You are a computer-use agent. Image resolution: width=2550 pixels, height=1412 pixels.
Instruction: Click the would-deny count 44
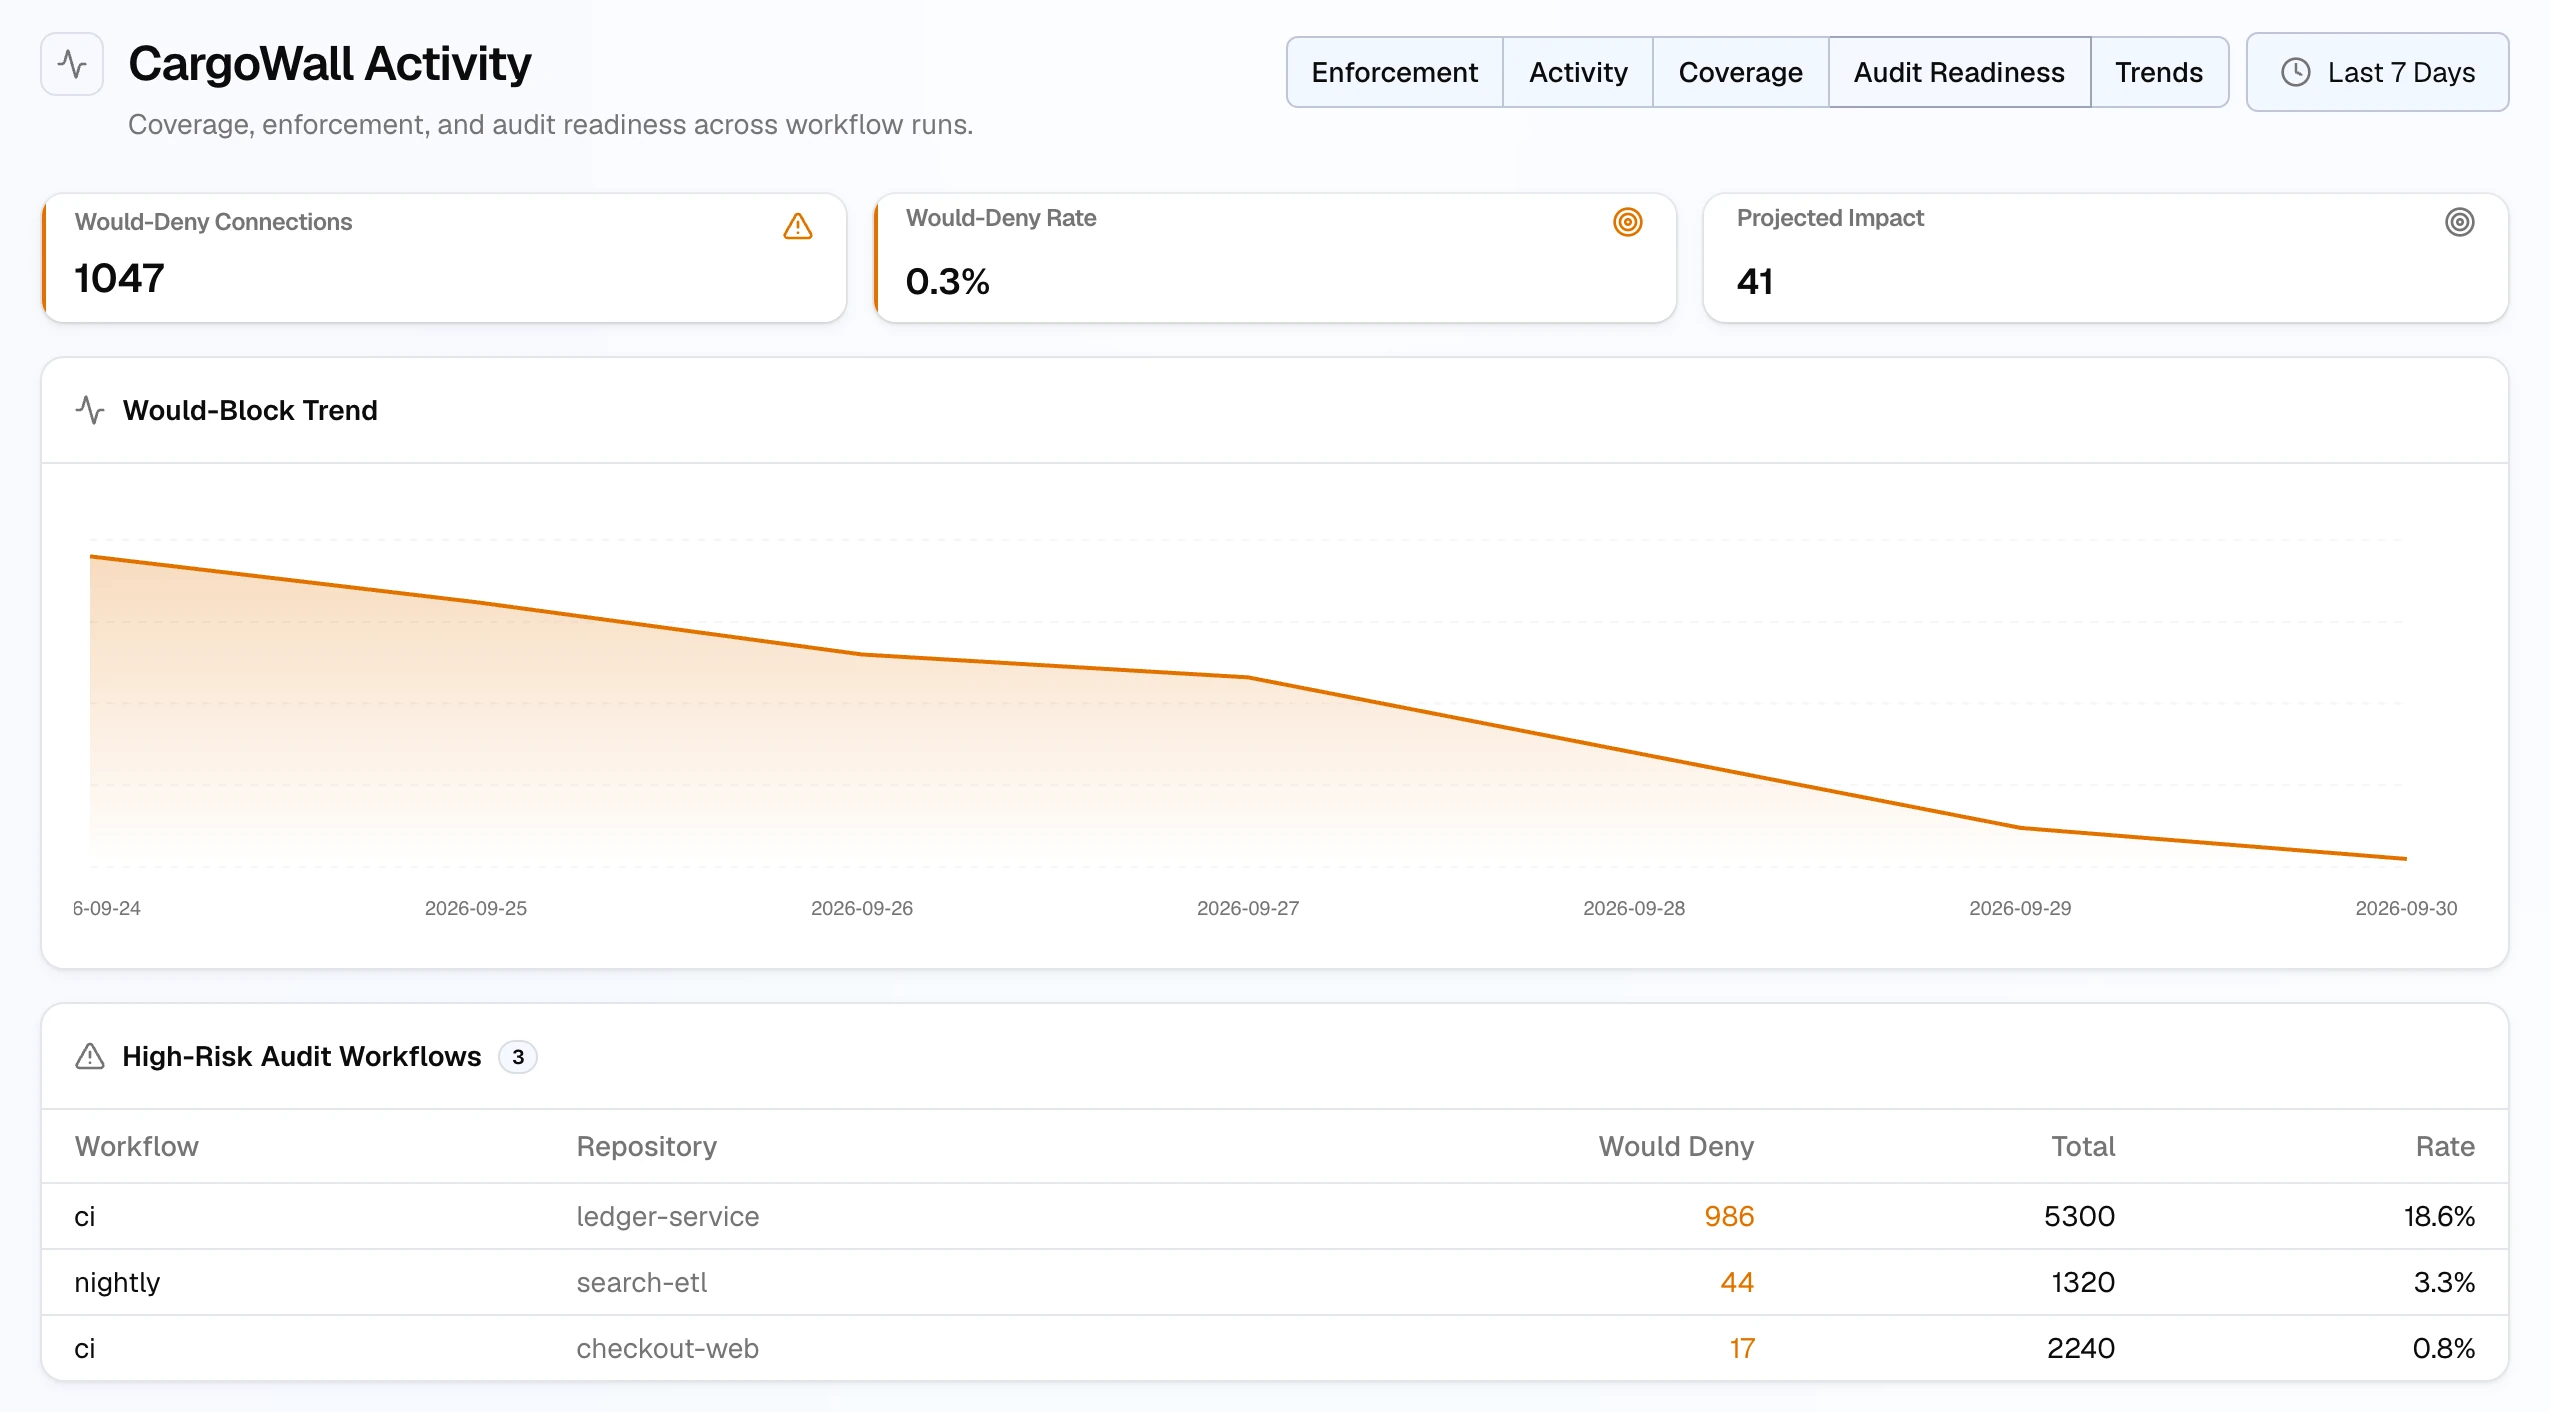coord(1737,1282)
